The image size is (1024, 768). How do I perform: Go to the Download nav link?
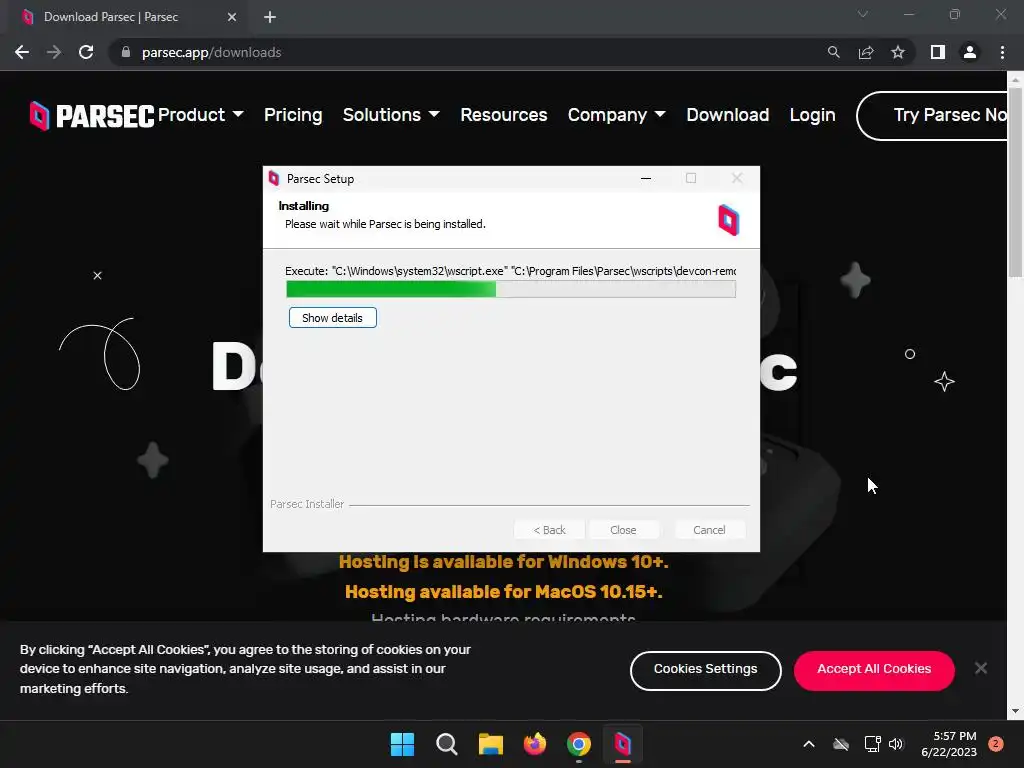728,115
